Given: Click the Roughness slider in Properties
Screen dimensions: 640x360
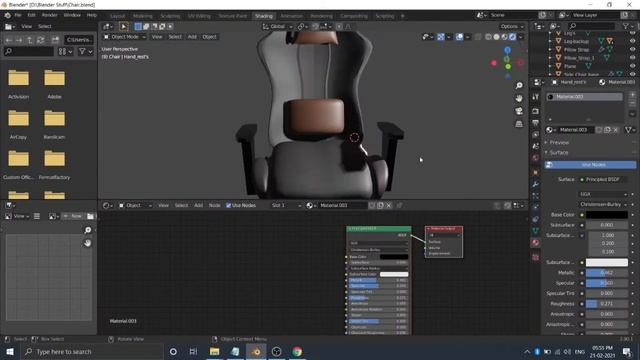Looking at the screenshot, I should point(607,304).
